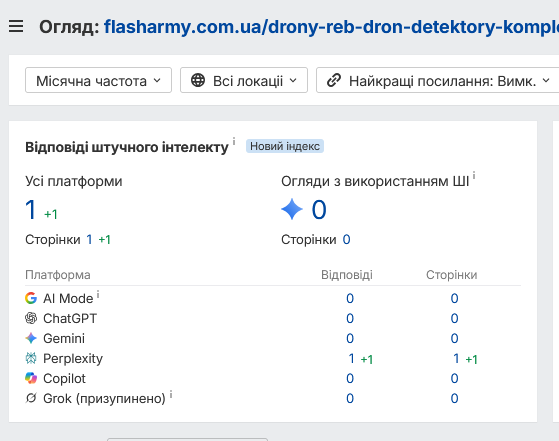The image size is (559, 441).
Task: Click info icon beside Відповіді штучного інтелекту
Action: 234,141
